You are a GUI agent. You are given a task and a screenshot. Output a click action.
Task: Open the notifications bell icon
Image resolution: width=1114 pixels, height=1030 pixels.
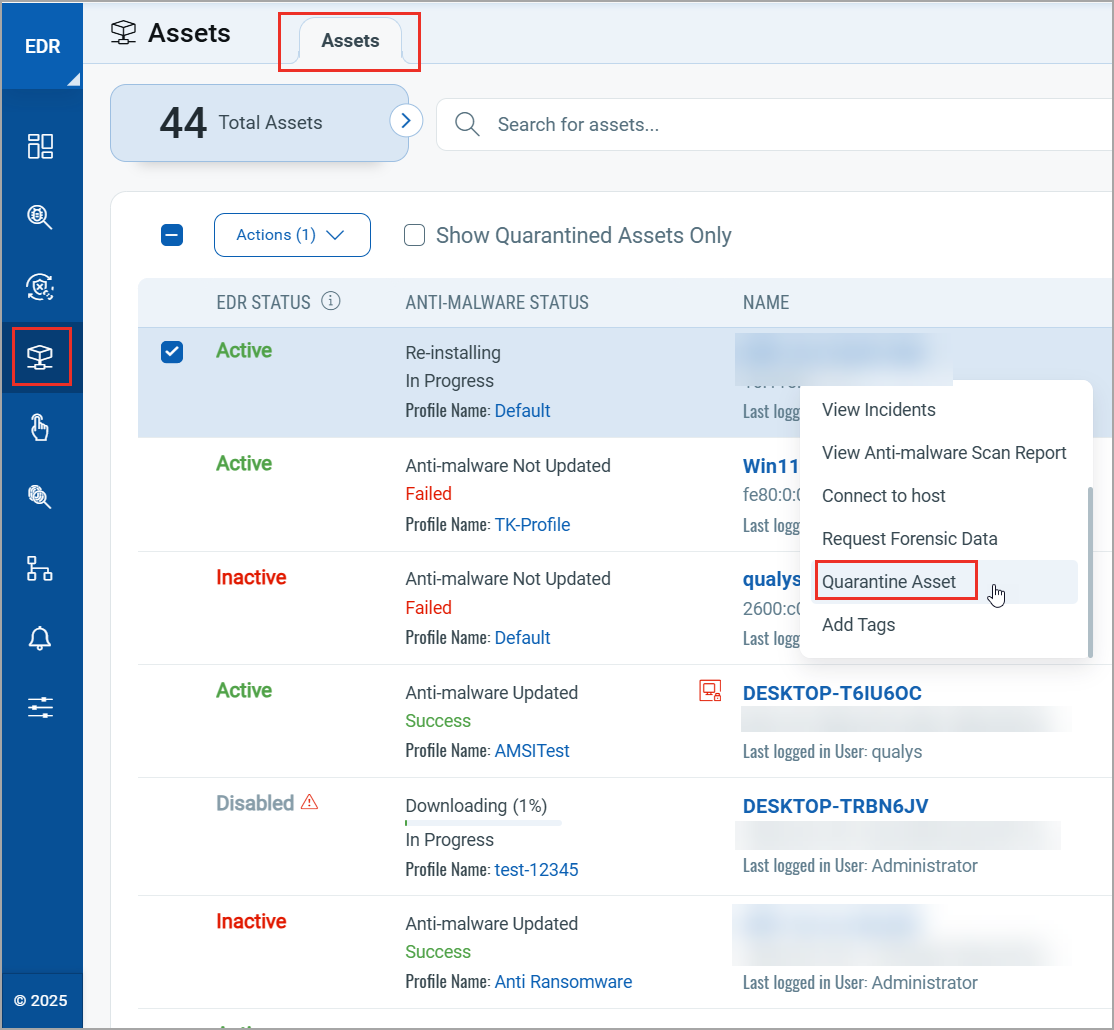tap(41, 638)
